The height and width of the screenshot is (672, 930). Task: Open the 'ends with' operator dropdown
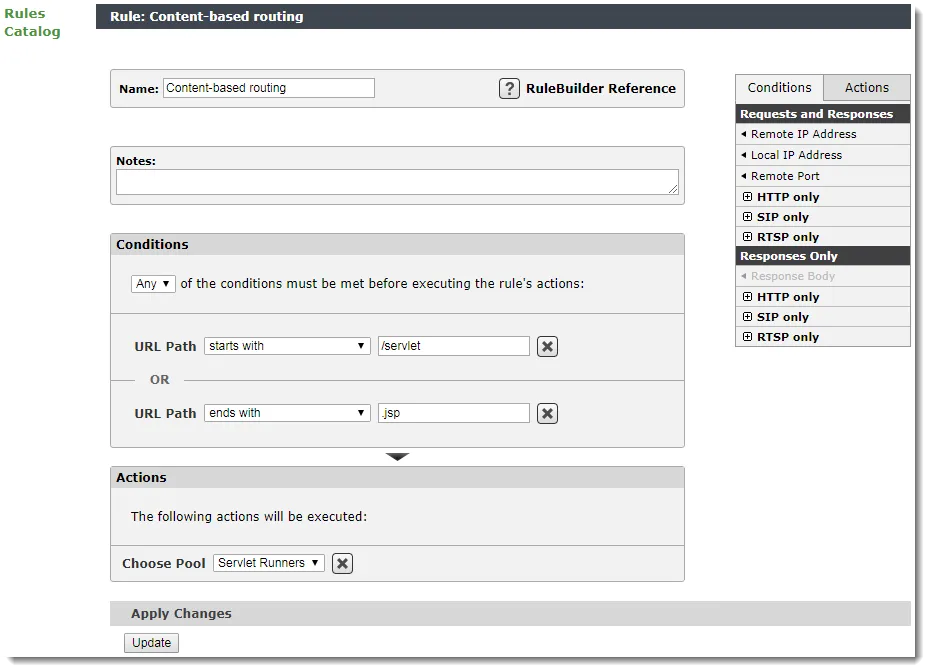click(287, 413)
